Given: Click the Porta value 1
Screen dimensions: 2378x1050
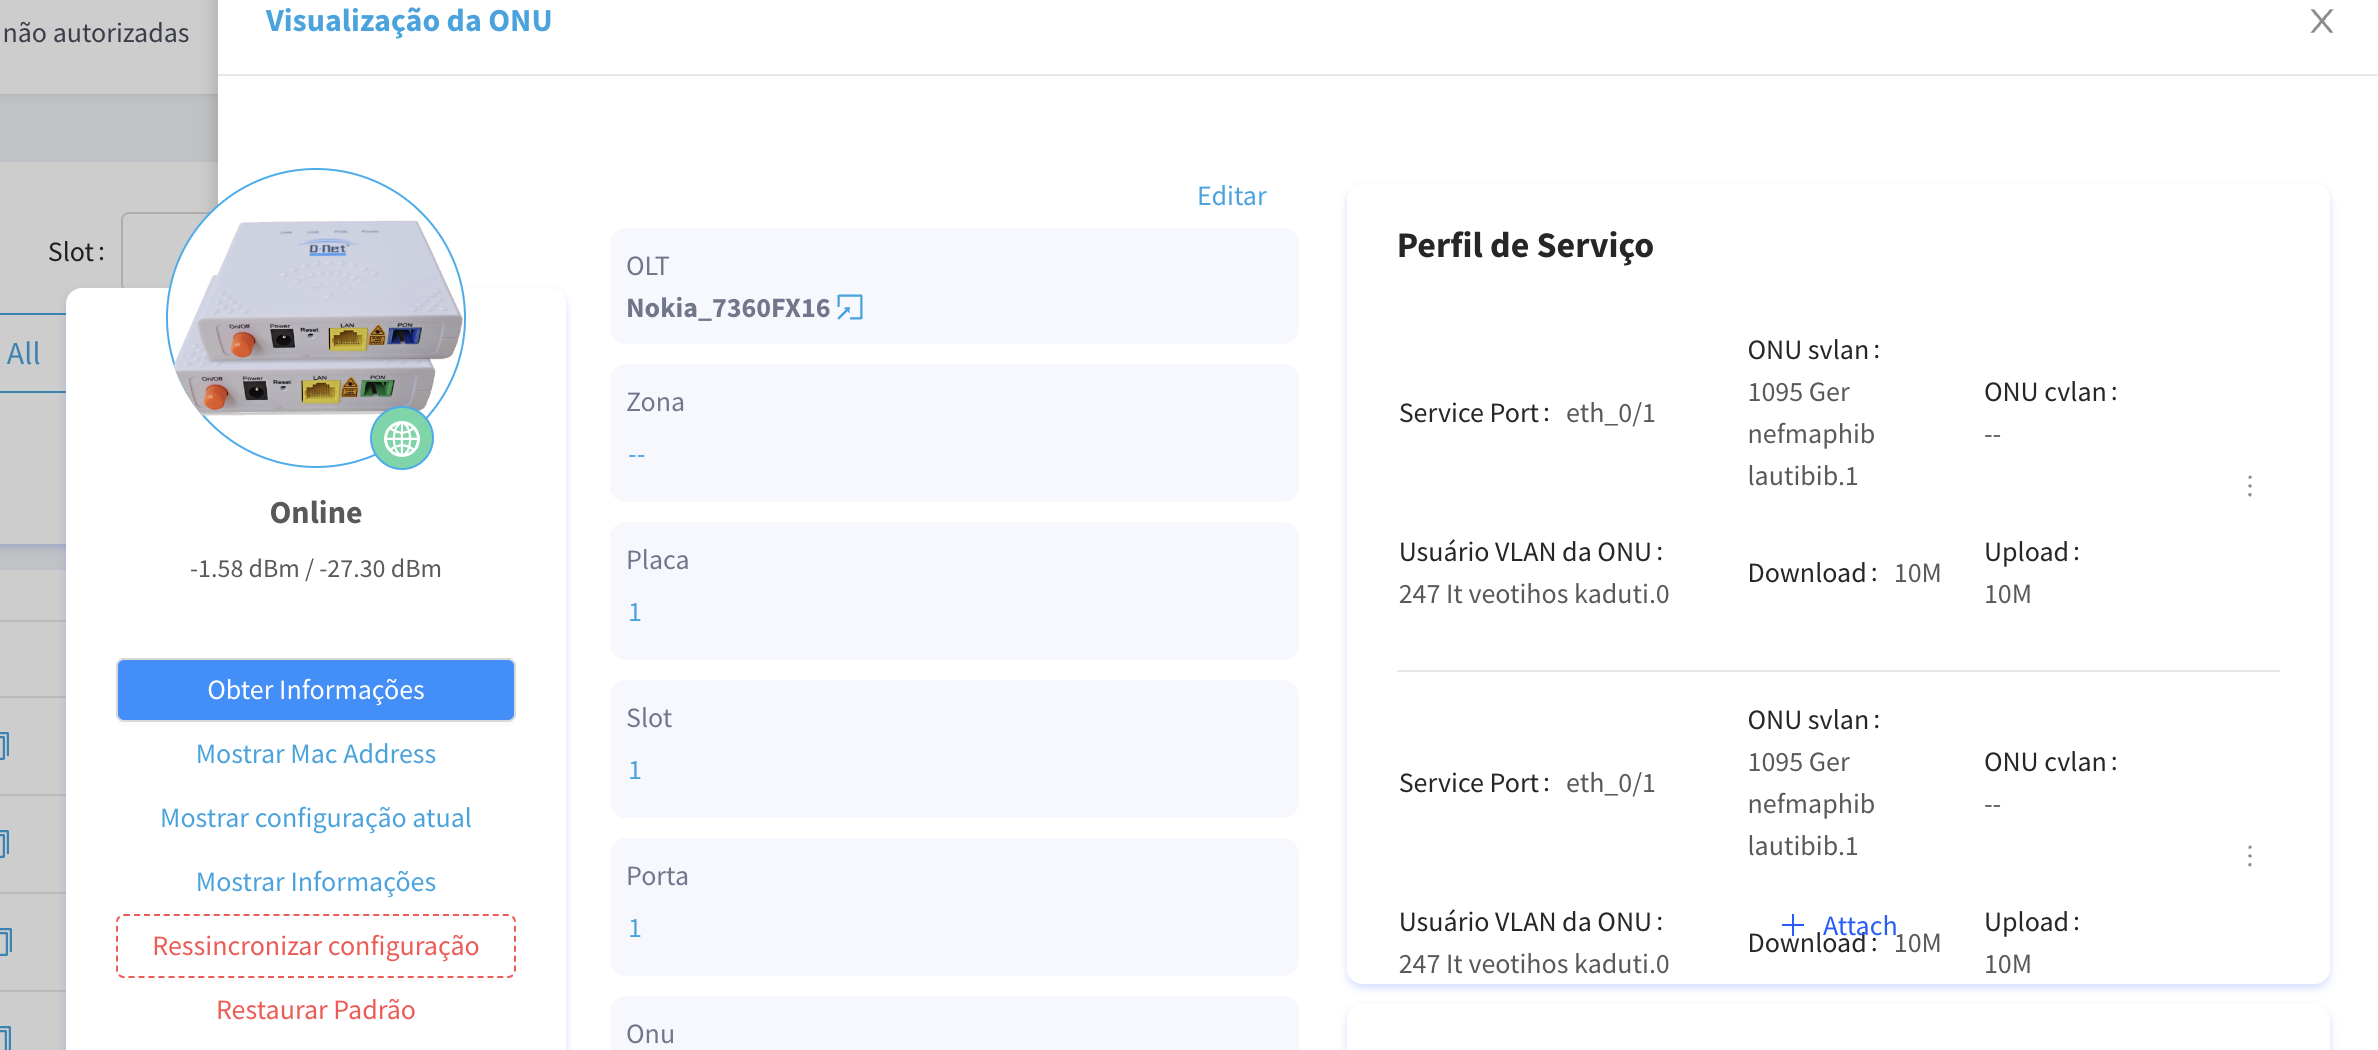Looking at the screenshot, I should coord(635,929).
